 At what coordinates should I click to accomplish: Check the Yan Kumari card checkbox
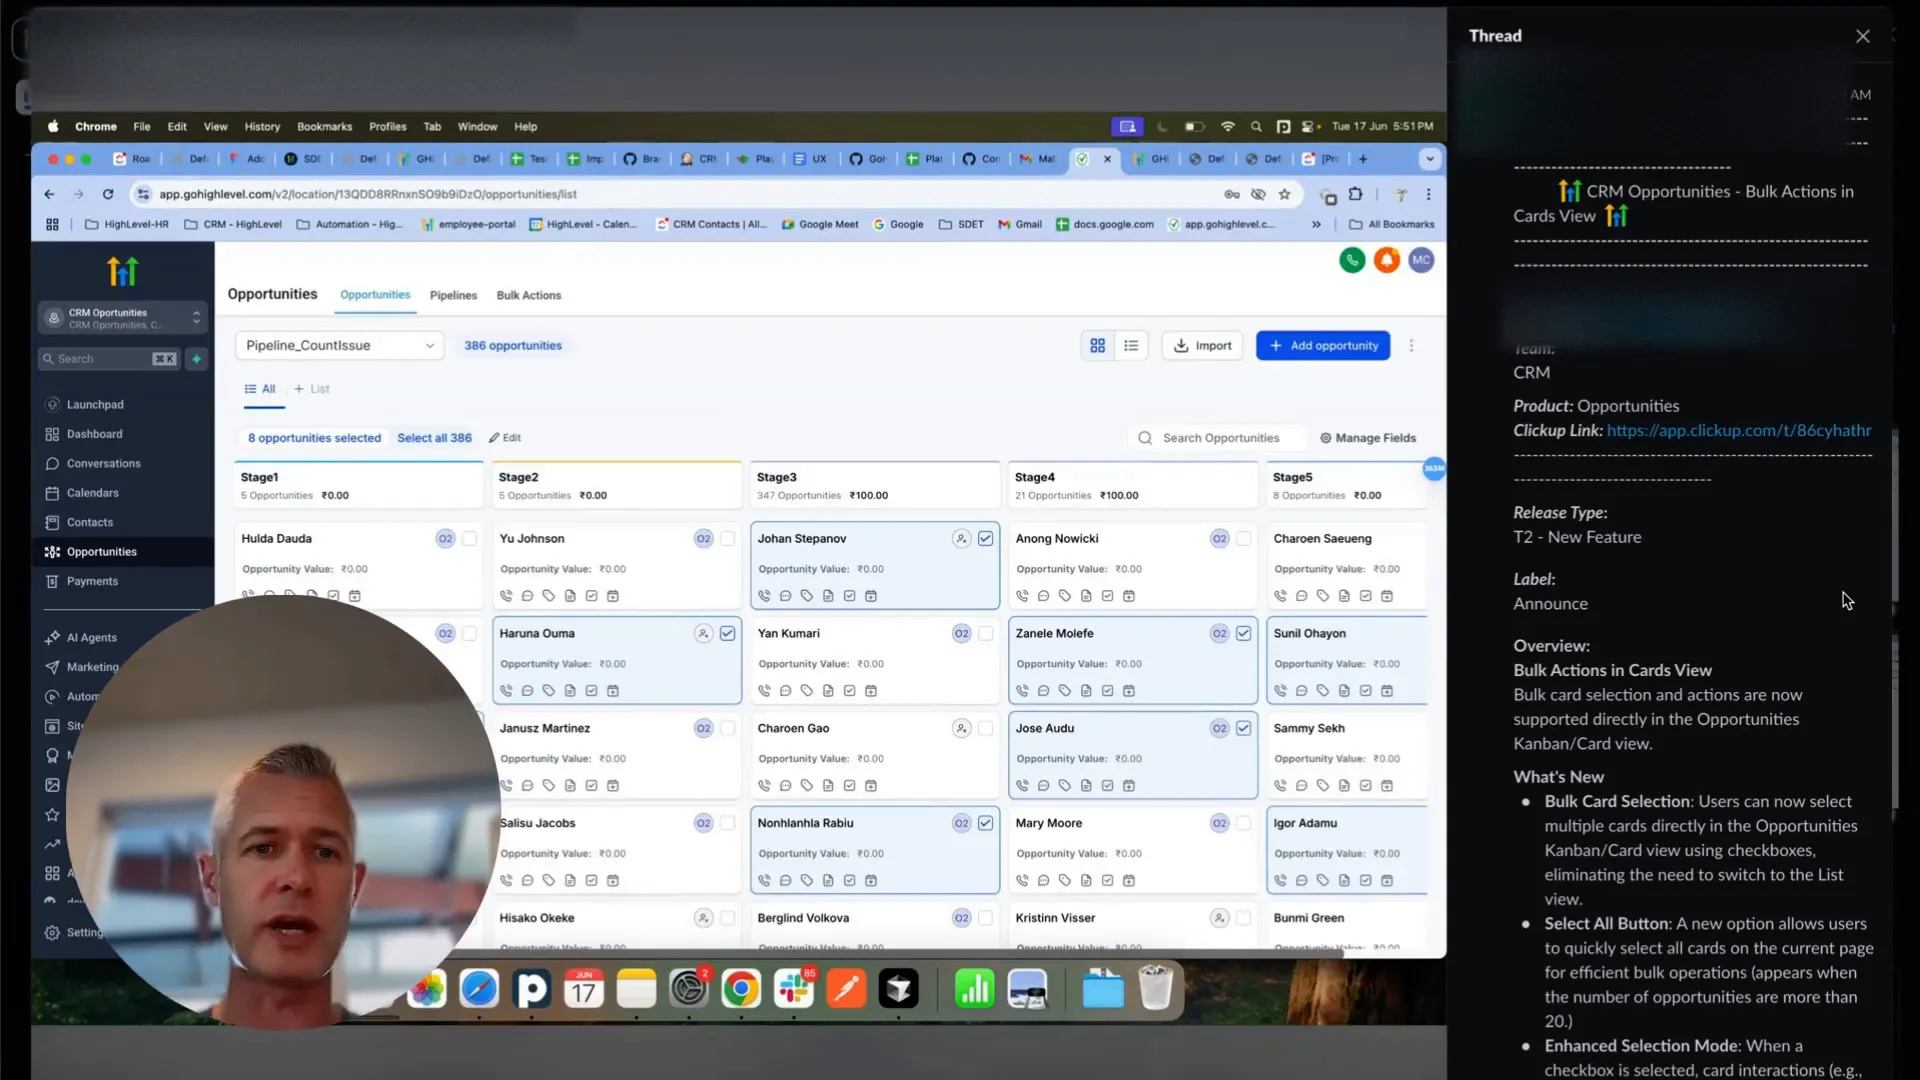click(985, 634)
